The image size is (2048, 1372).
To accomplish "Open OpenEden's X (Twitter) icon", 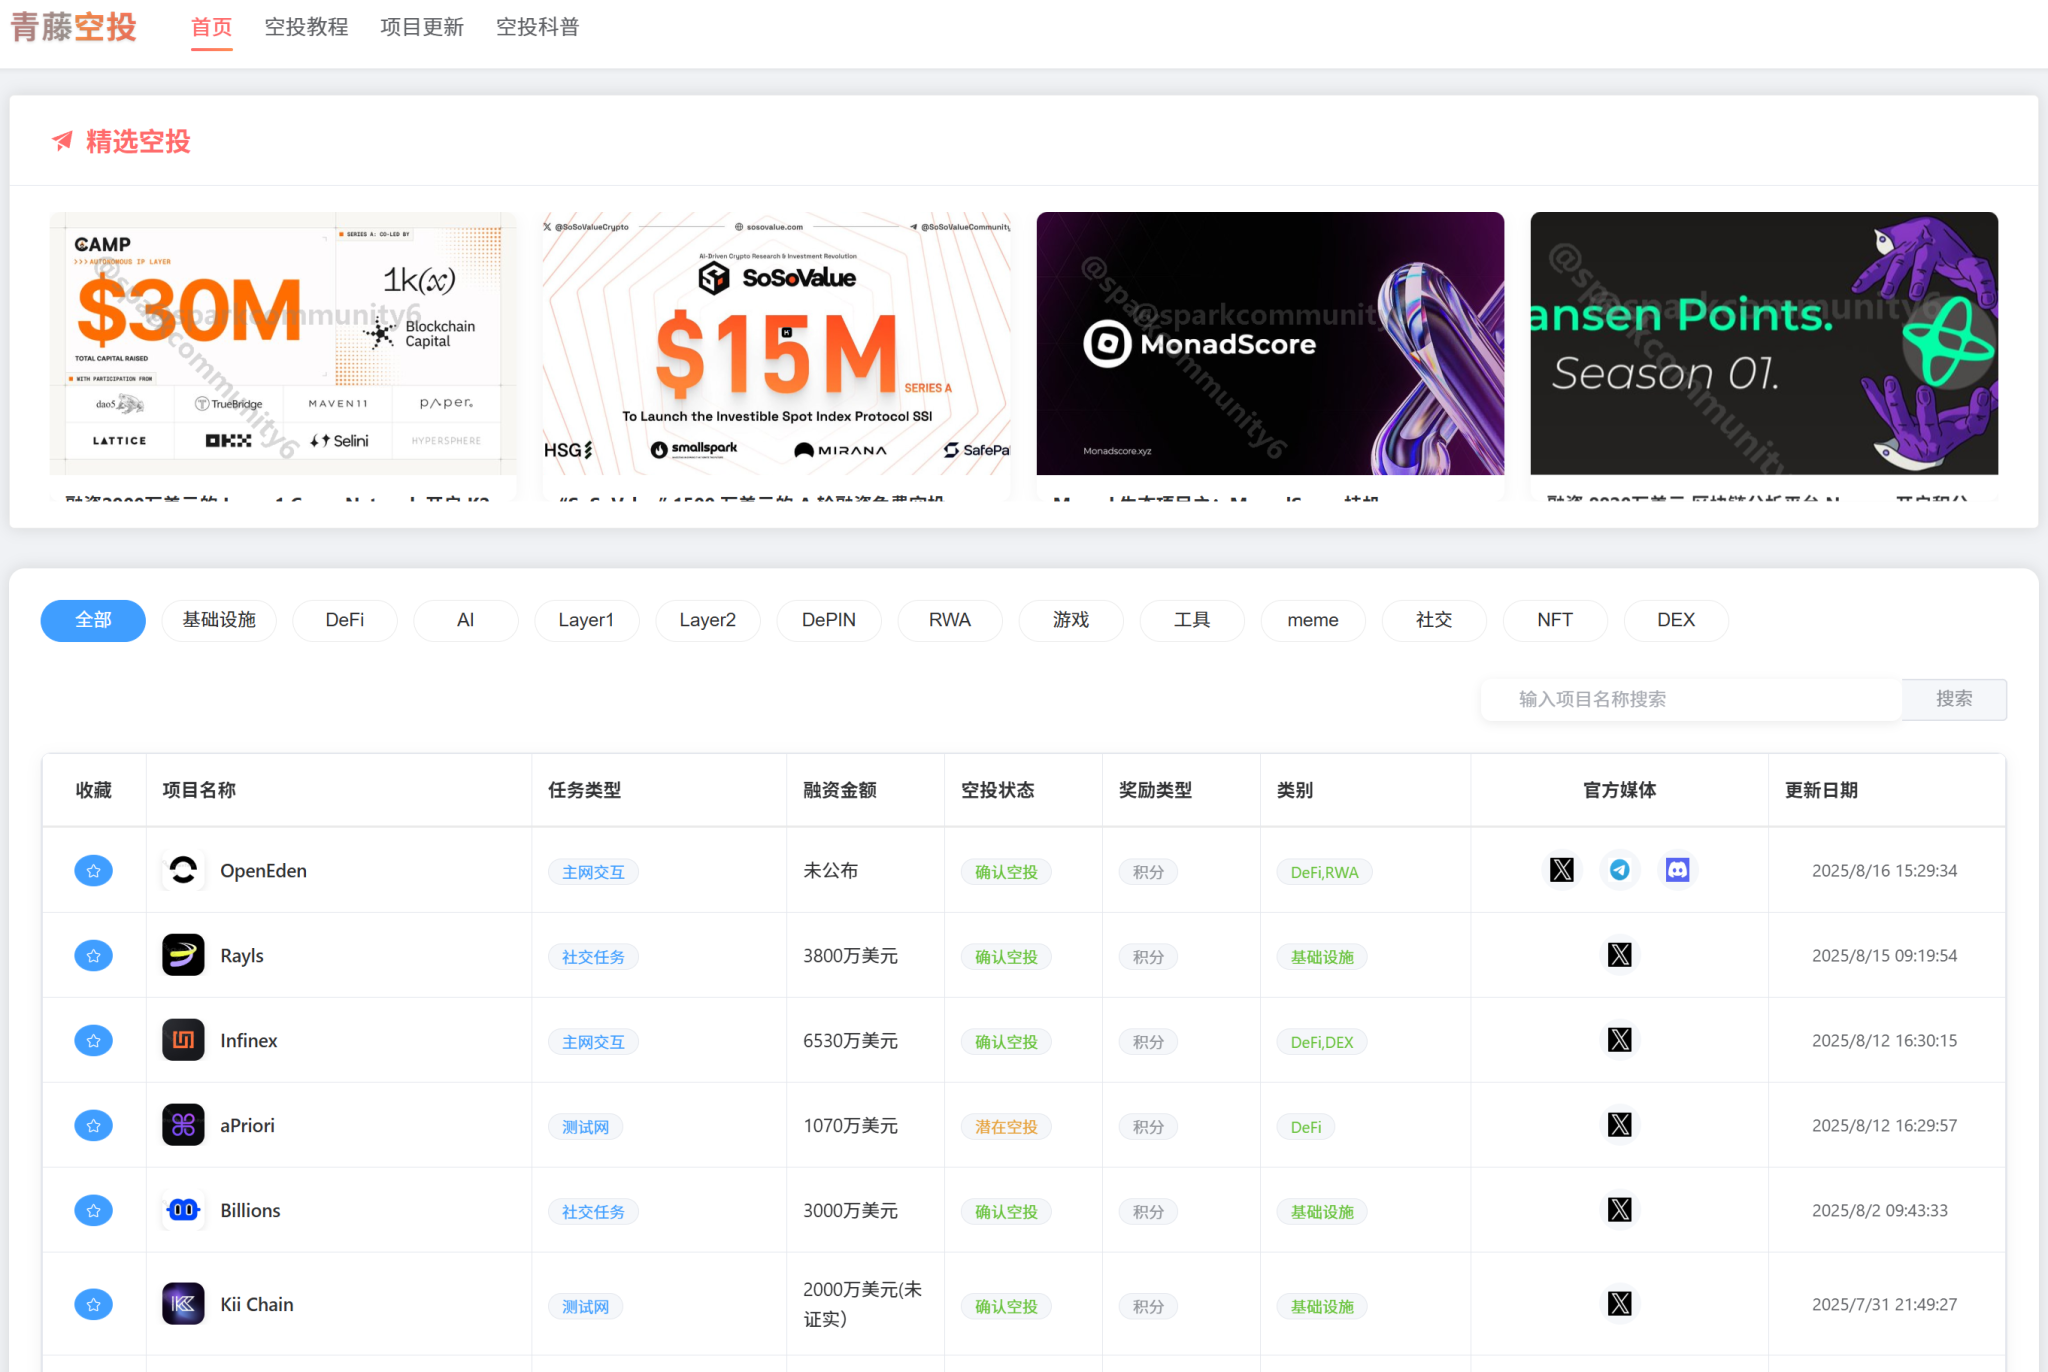I will [1561, 870].
